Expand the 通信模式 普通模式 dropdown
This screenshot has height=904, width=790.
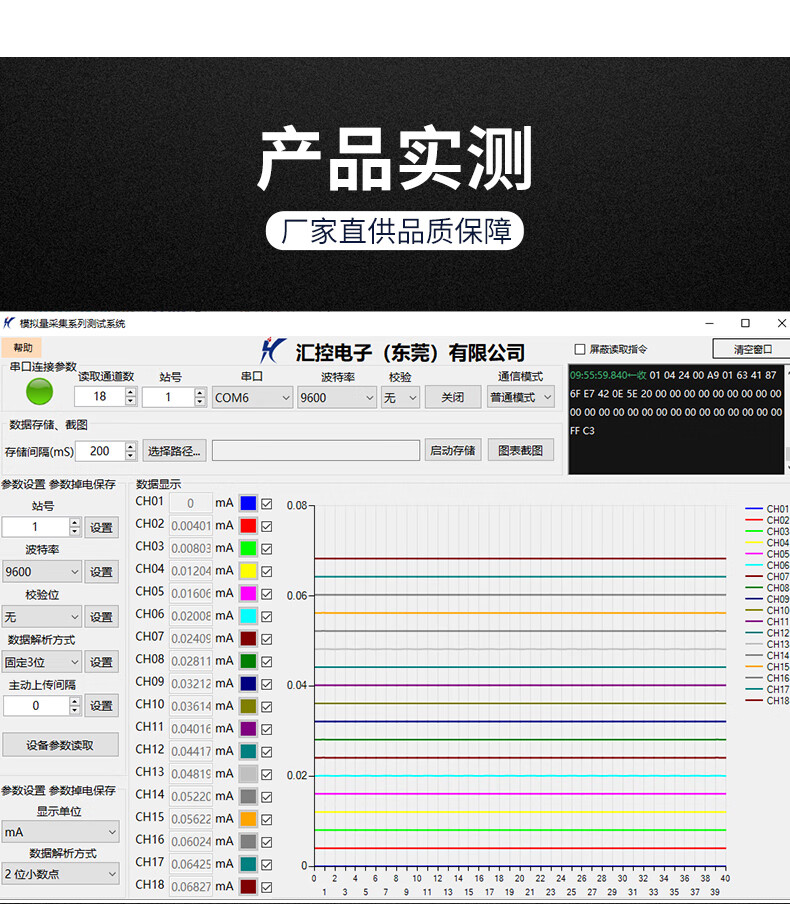[x=520, y=397]
